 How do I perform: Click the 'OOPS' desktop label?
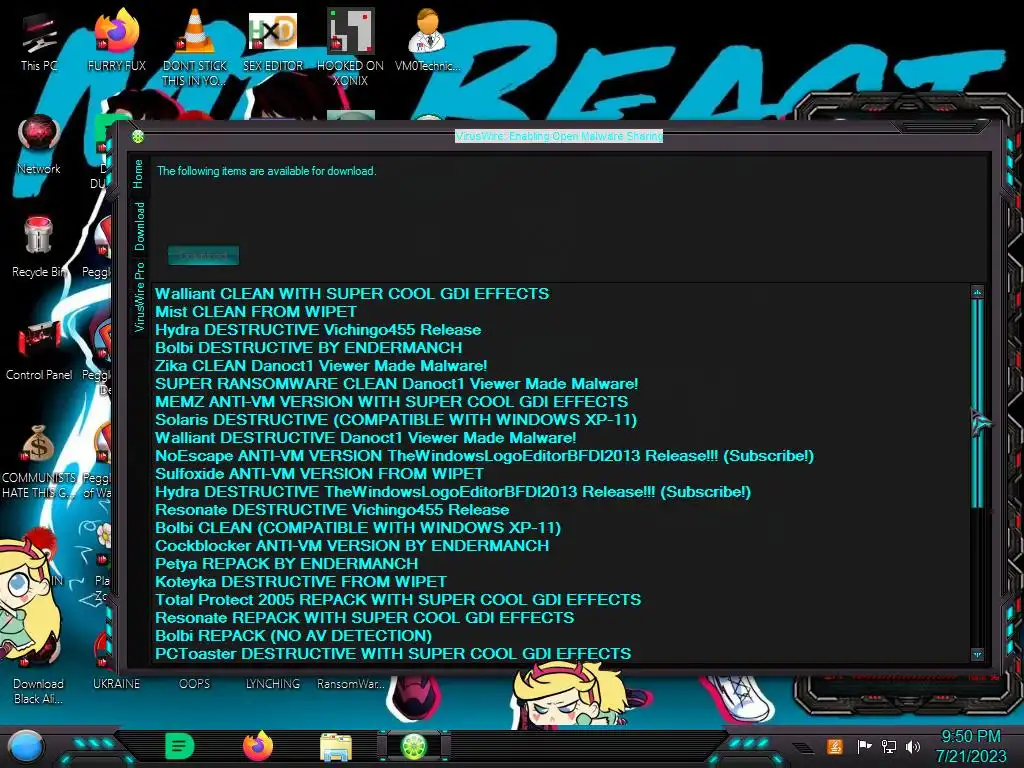195,684
